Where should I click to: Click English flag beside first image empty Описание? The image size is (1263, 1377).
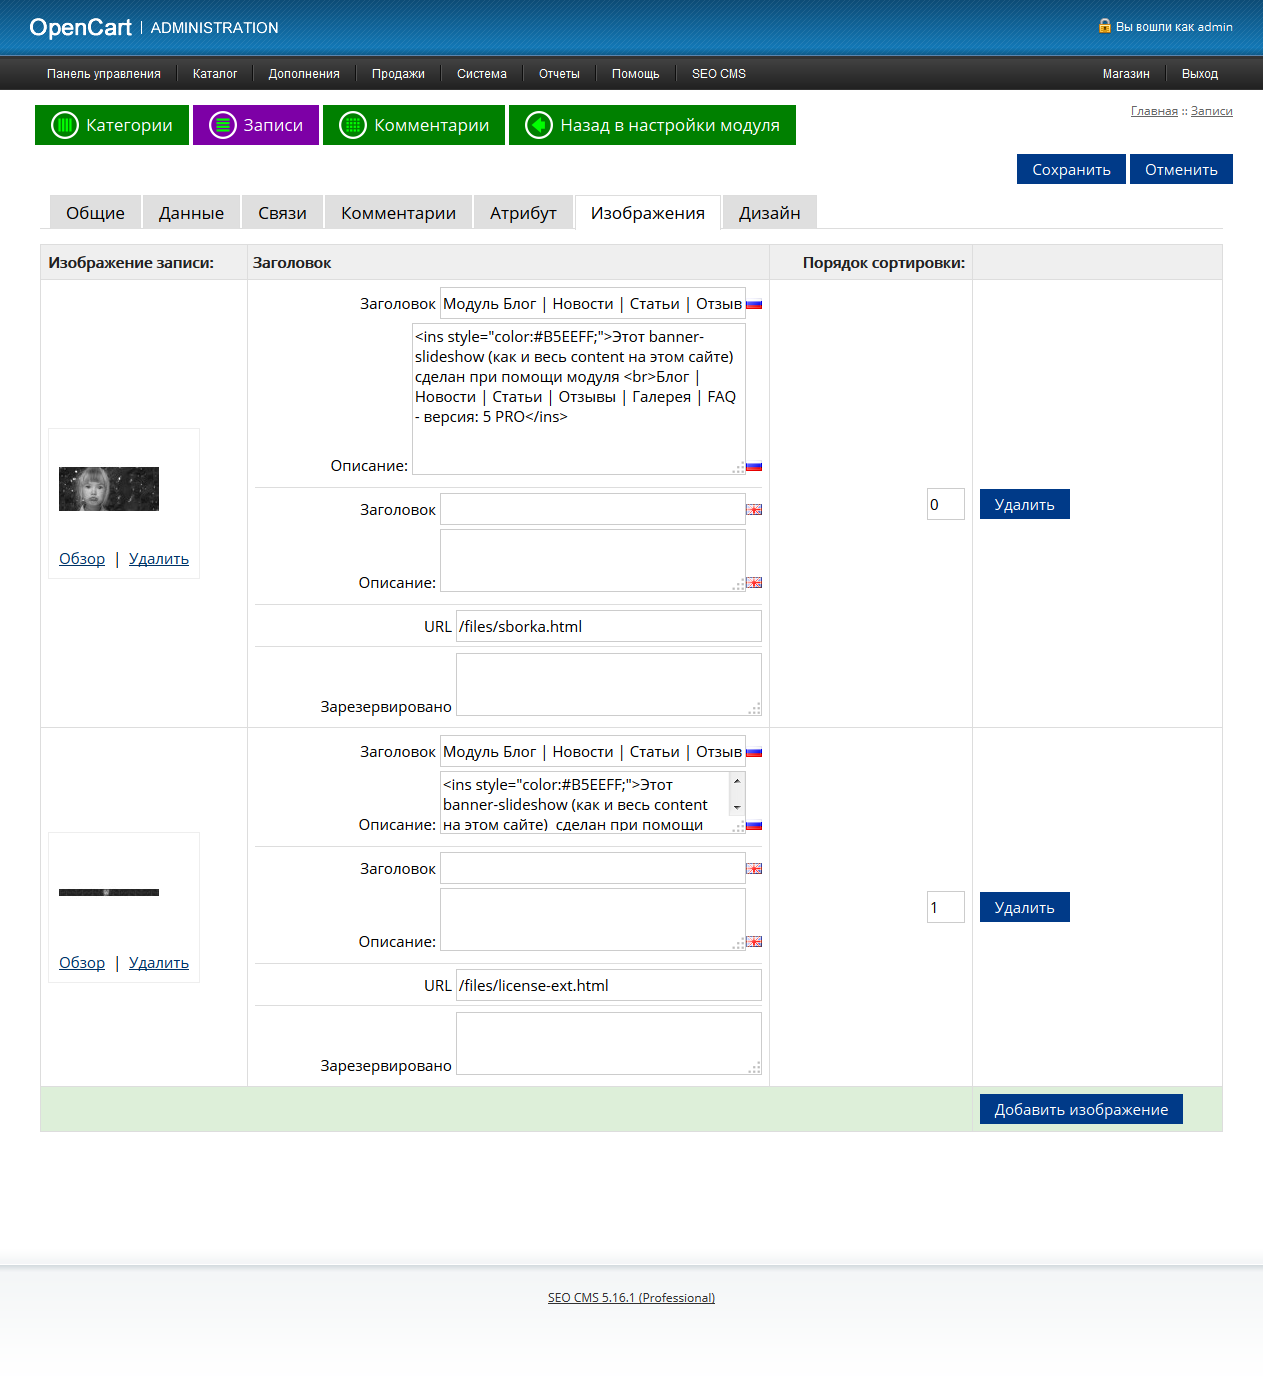(x=754, y=583)
